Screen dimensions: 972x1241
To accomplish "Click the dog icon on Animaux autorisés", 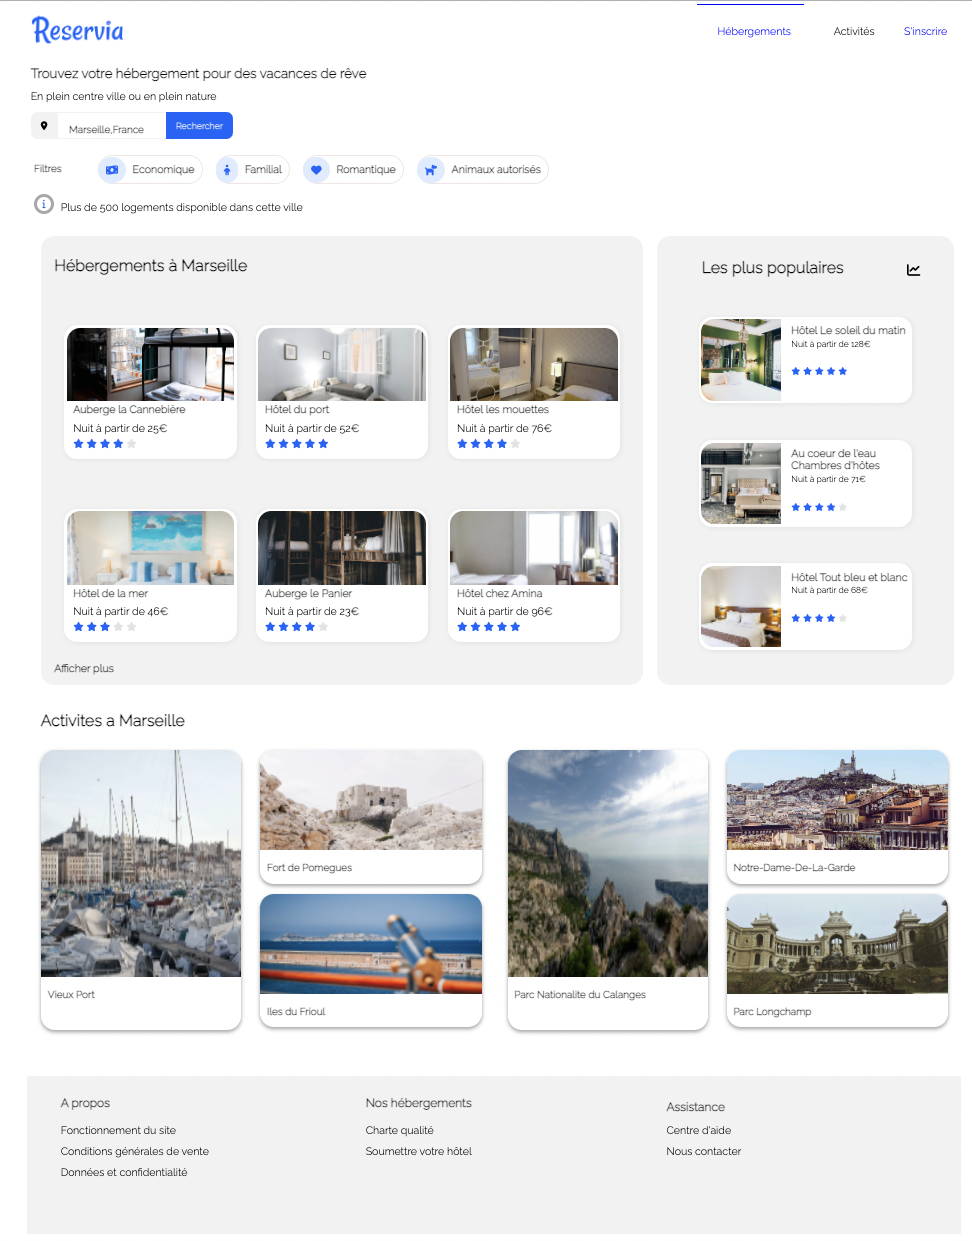I will click(431, 170).
